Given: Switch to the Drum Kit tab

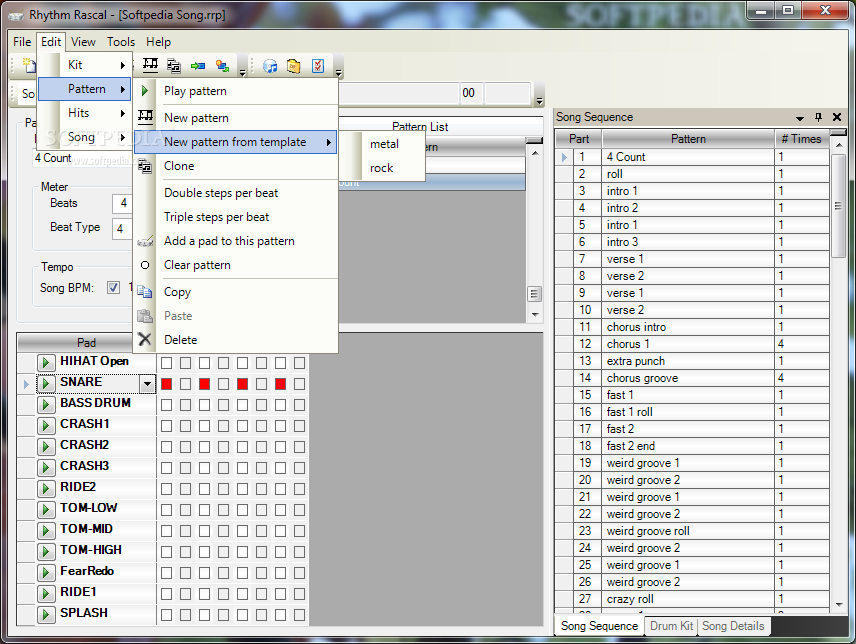Looking at the screenshot, I should pos(671,626).
